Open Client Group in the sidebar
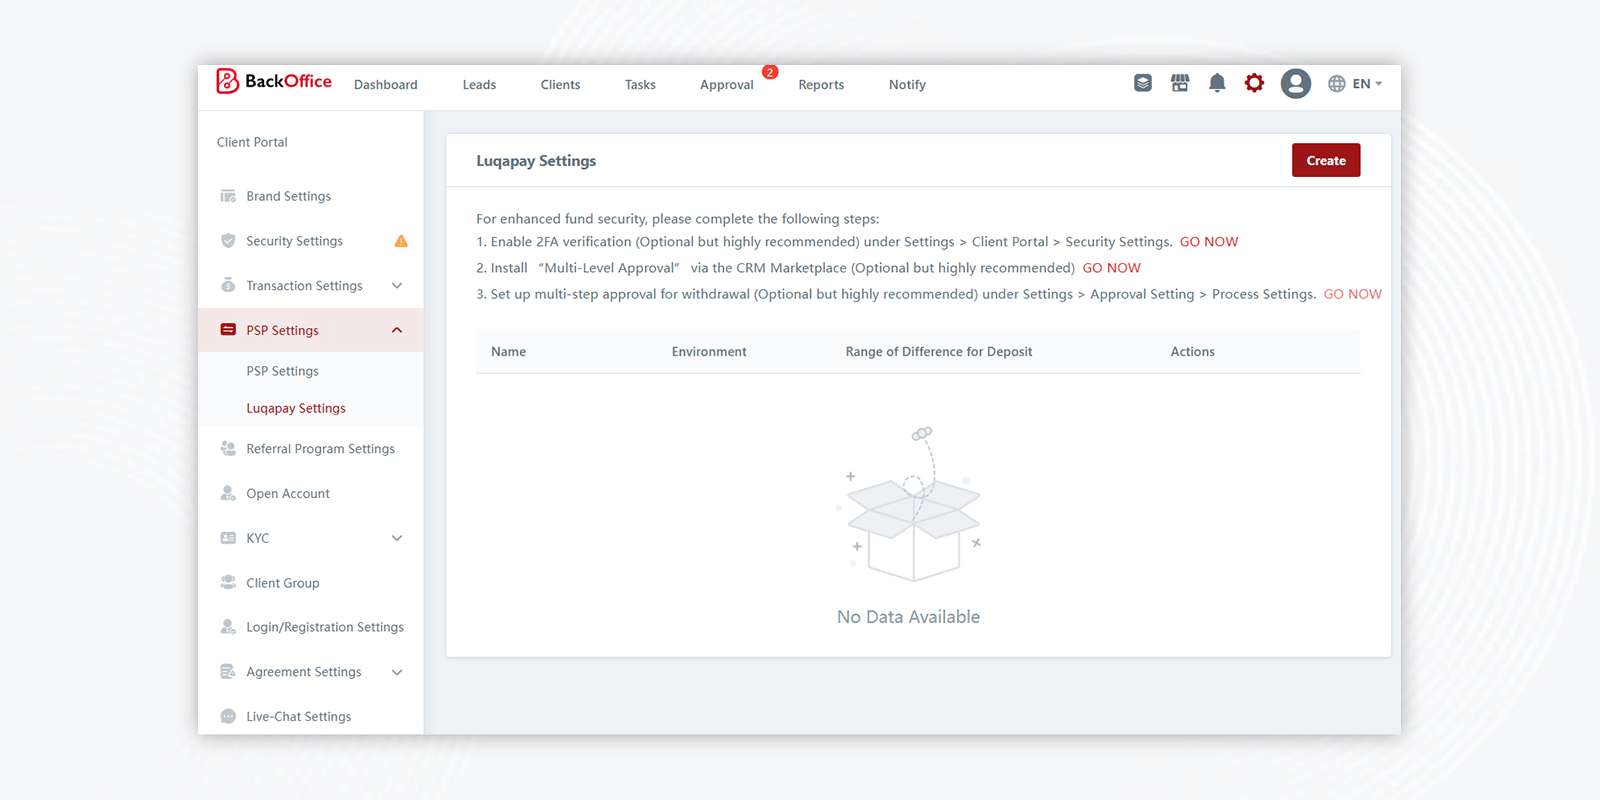The height and width of the screenshot is (800, 1600). [x=283, y=583]
